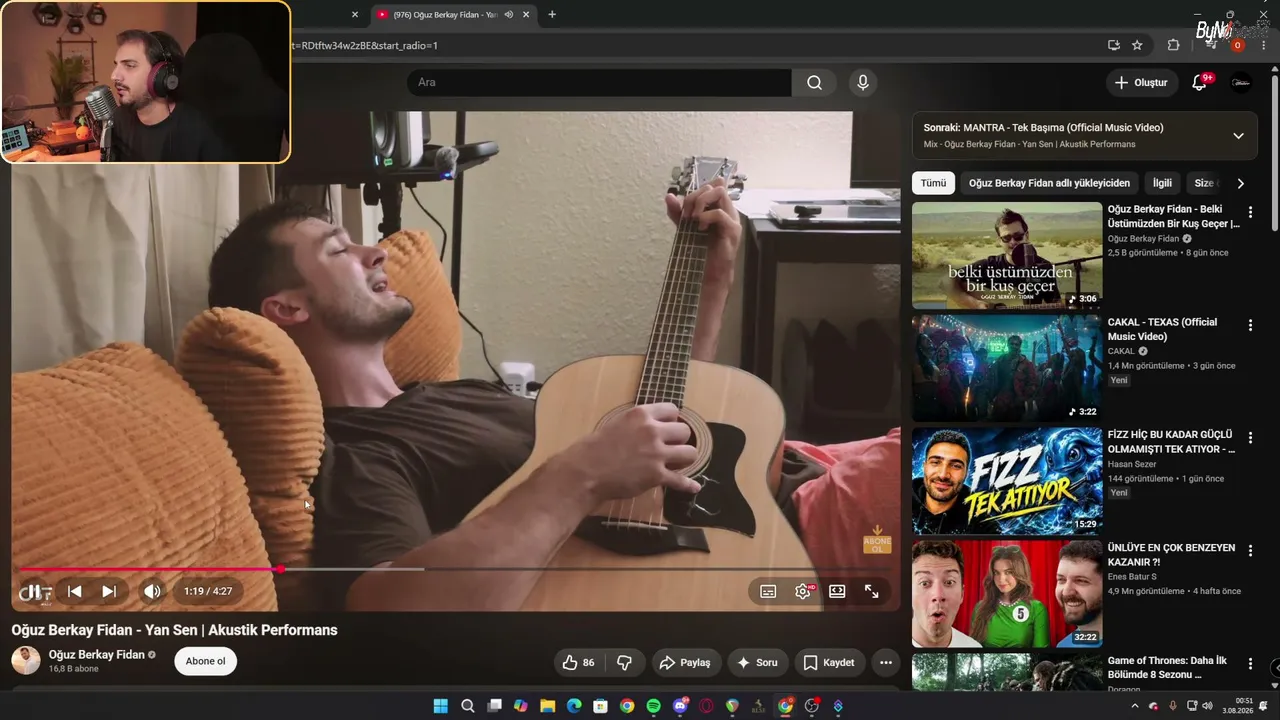Toggle subtitles on the video player
This screenshot has height=720, width=1280.
click(768, 591)
